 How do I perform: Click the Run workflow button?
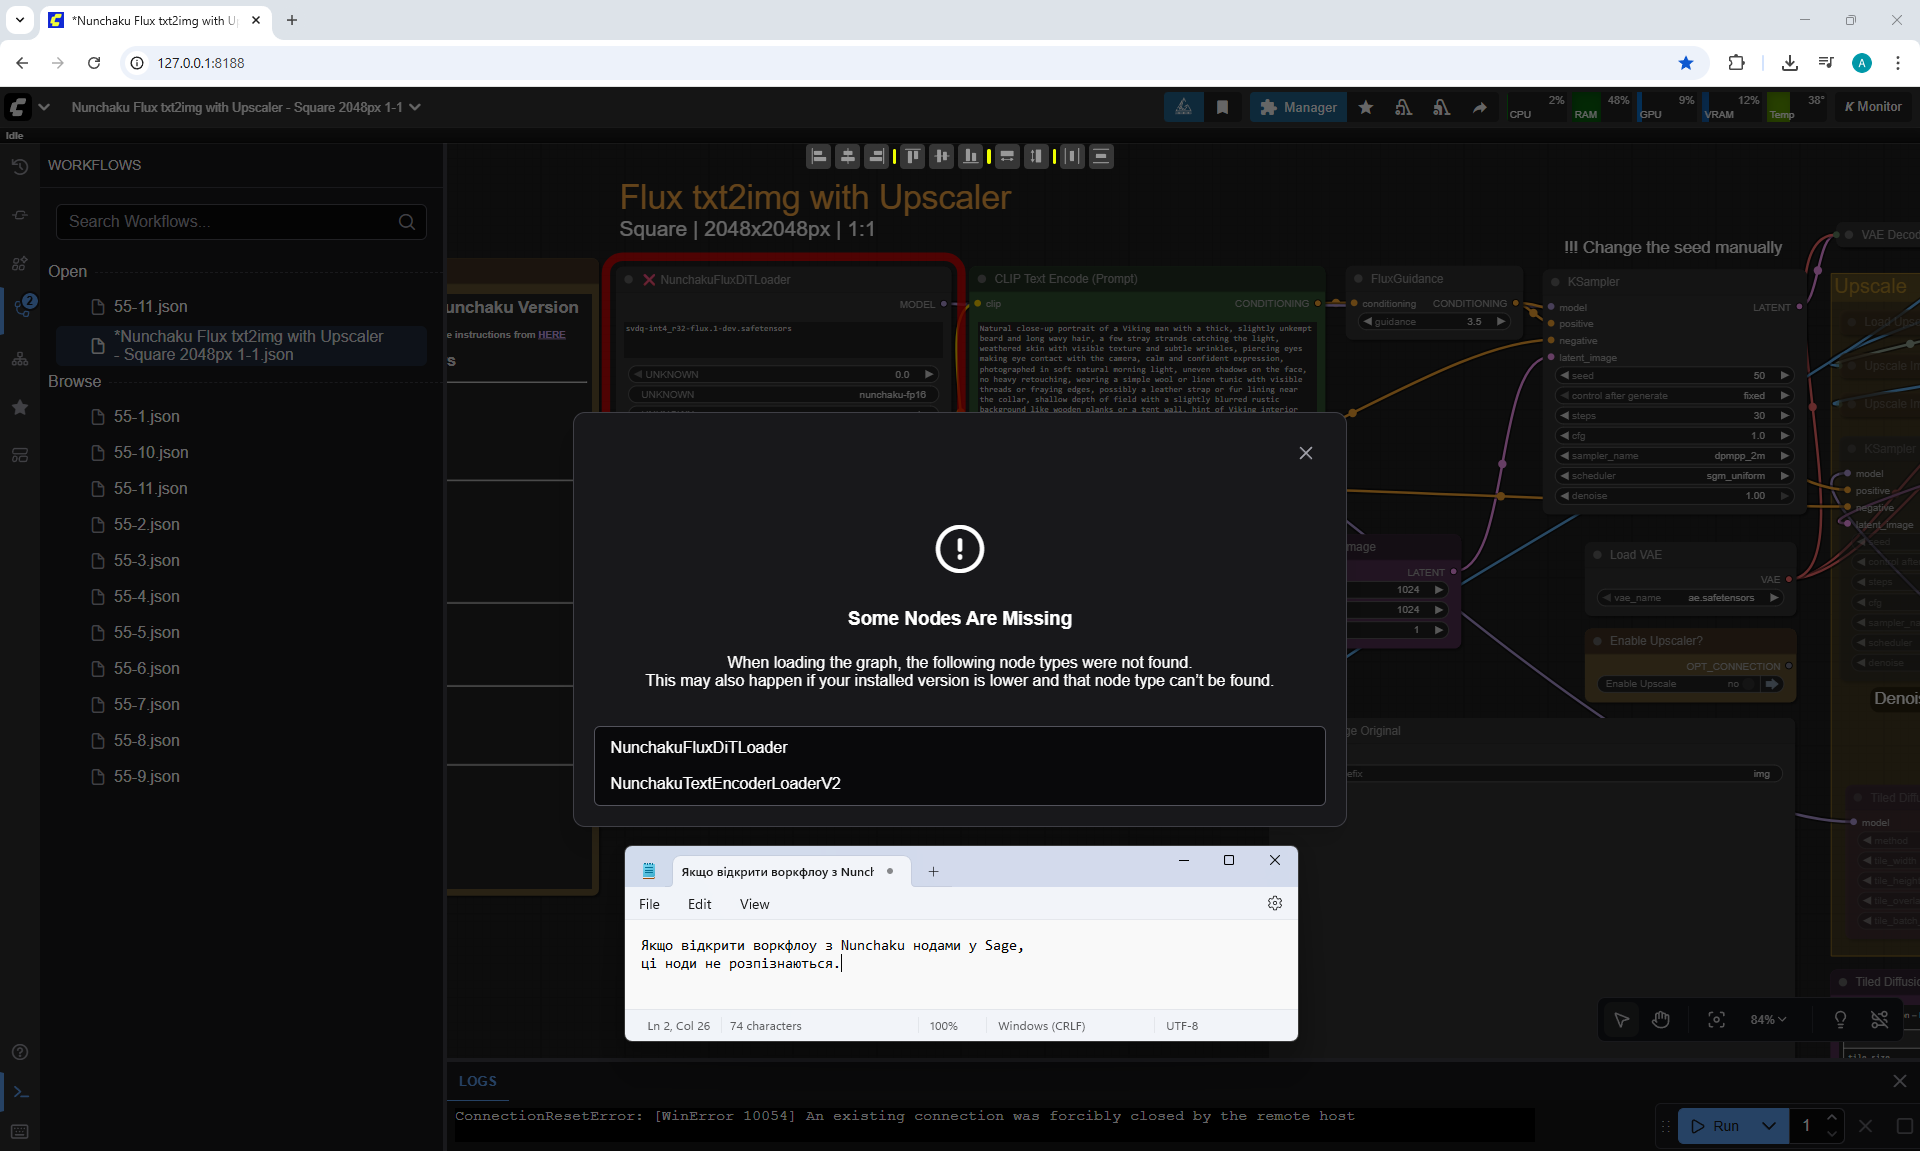tap(1716, 1126)
